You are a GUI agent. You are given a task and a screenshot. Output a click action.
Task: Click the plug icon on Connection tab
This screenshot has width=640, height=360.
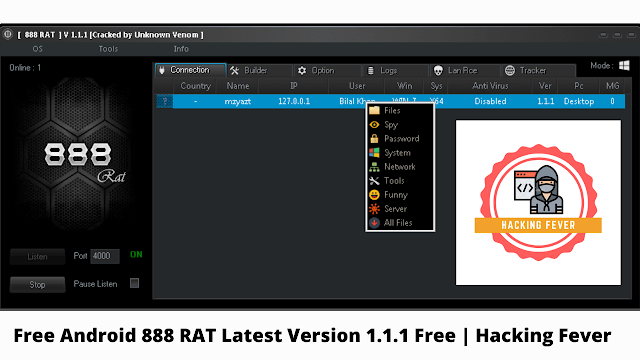(162, 70)
